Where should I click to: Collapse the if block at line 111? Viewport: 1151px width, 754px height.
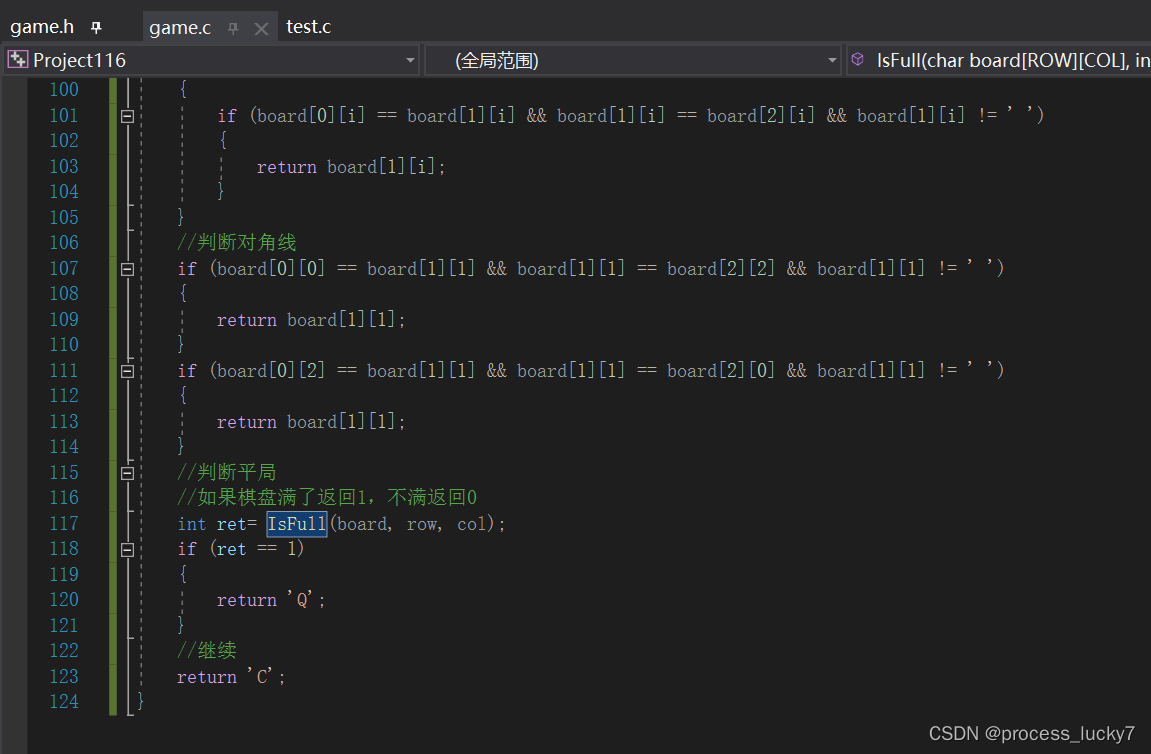pos(127,371)
